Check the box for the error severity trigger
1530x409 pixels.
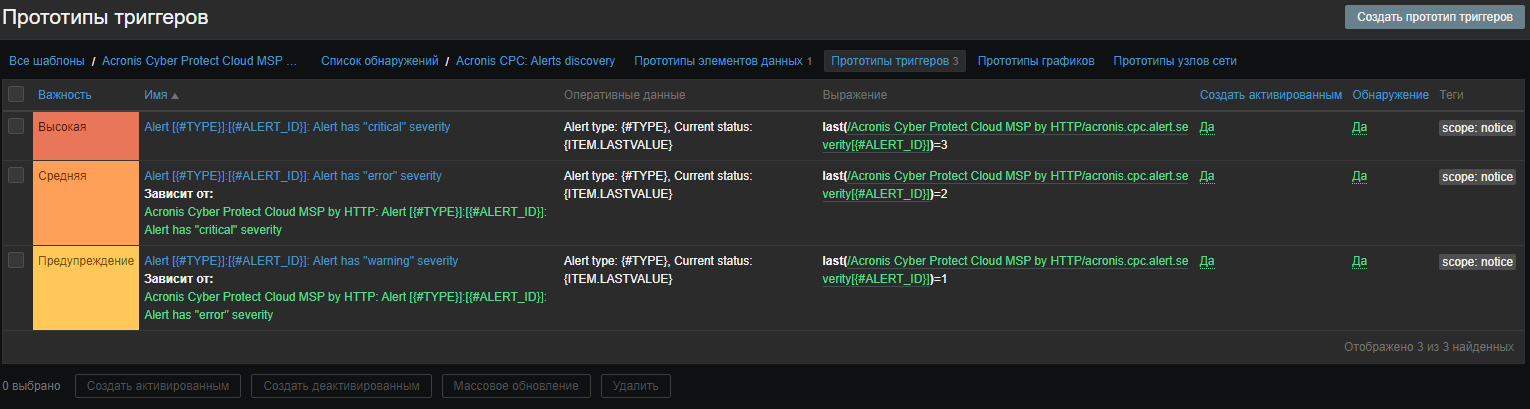coord(16,175)
